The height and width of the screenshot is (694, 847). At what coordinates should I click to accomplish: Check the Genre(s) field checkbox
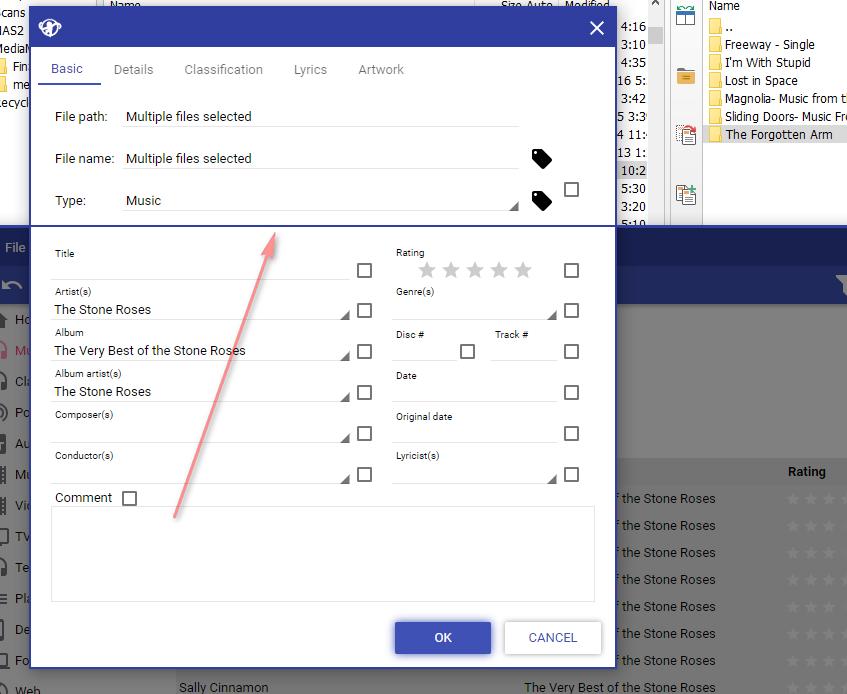coord(571,310)
